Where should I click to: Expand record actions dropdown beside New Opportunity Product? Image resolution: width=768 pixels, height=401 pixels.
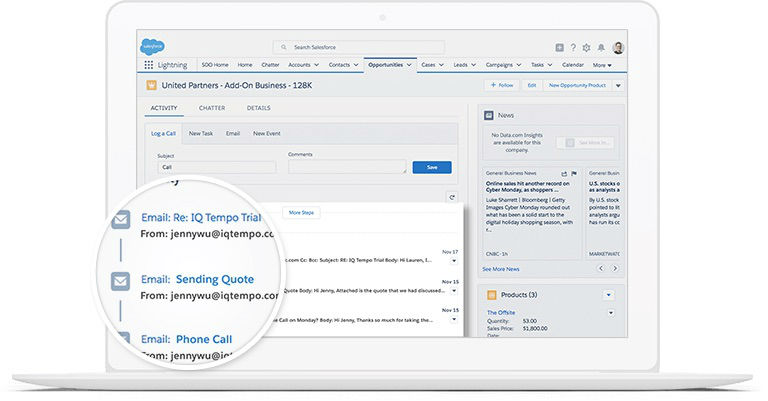(617, 86)
